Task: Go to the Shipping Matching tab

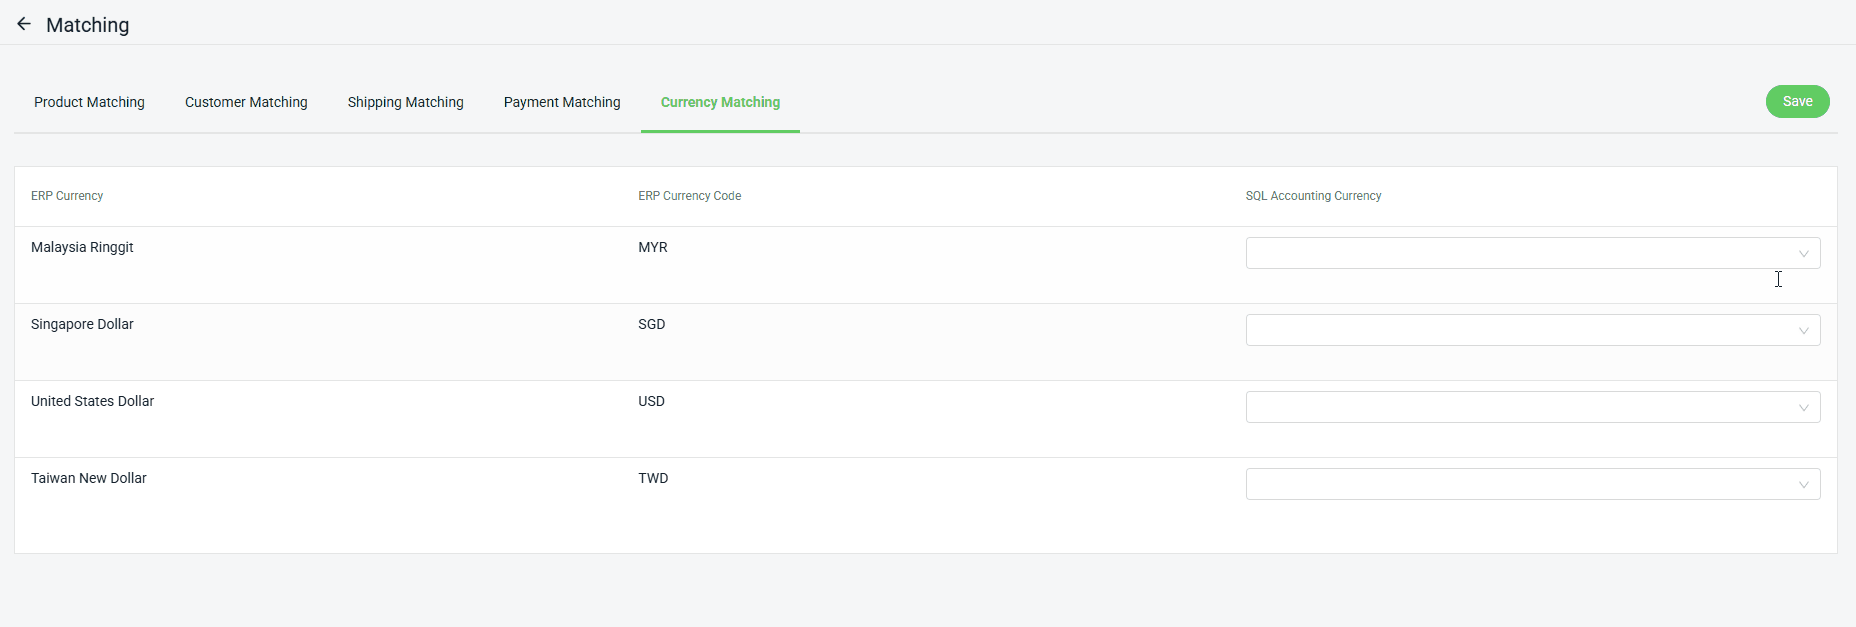Action: (405, 102)
